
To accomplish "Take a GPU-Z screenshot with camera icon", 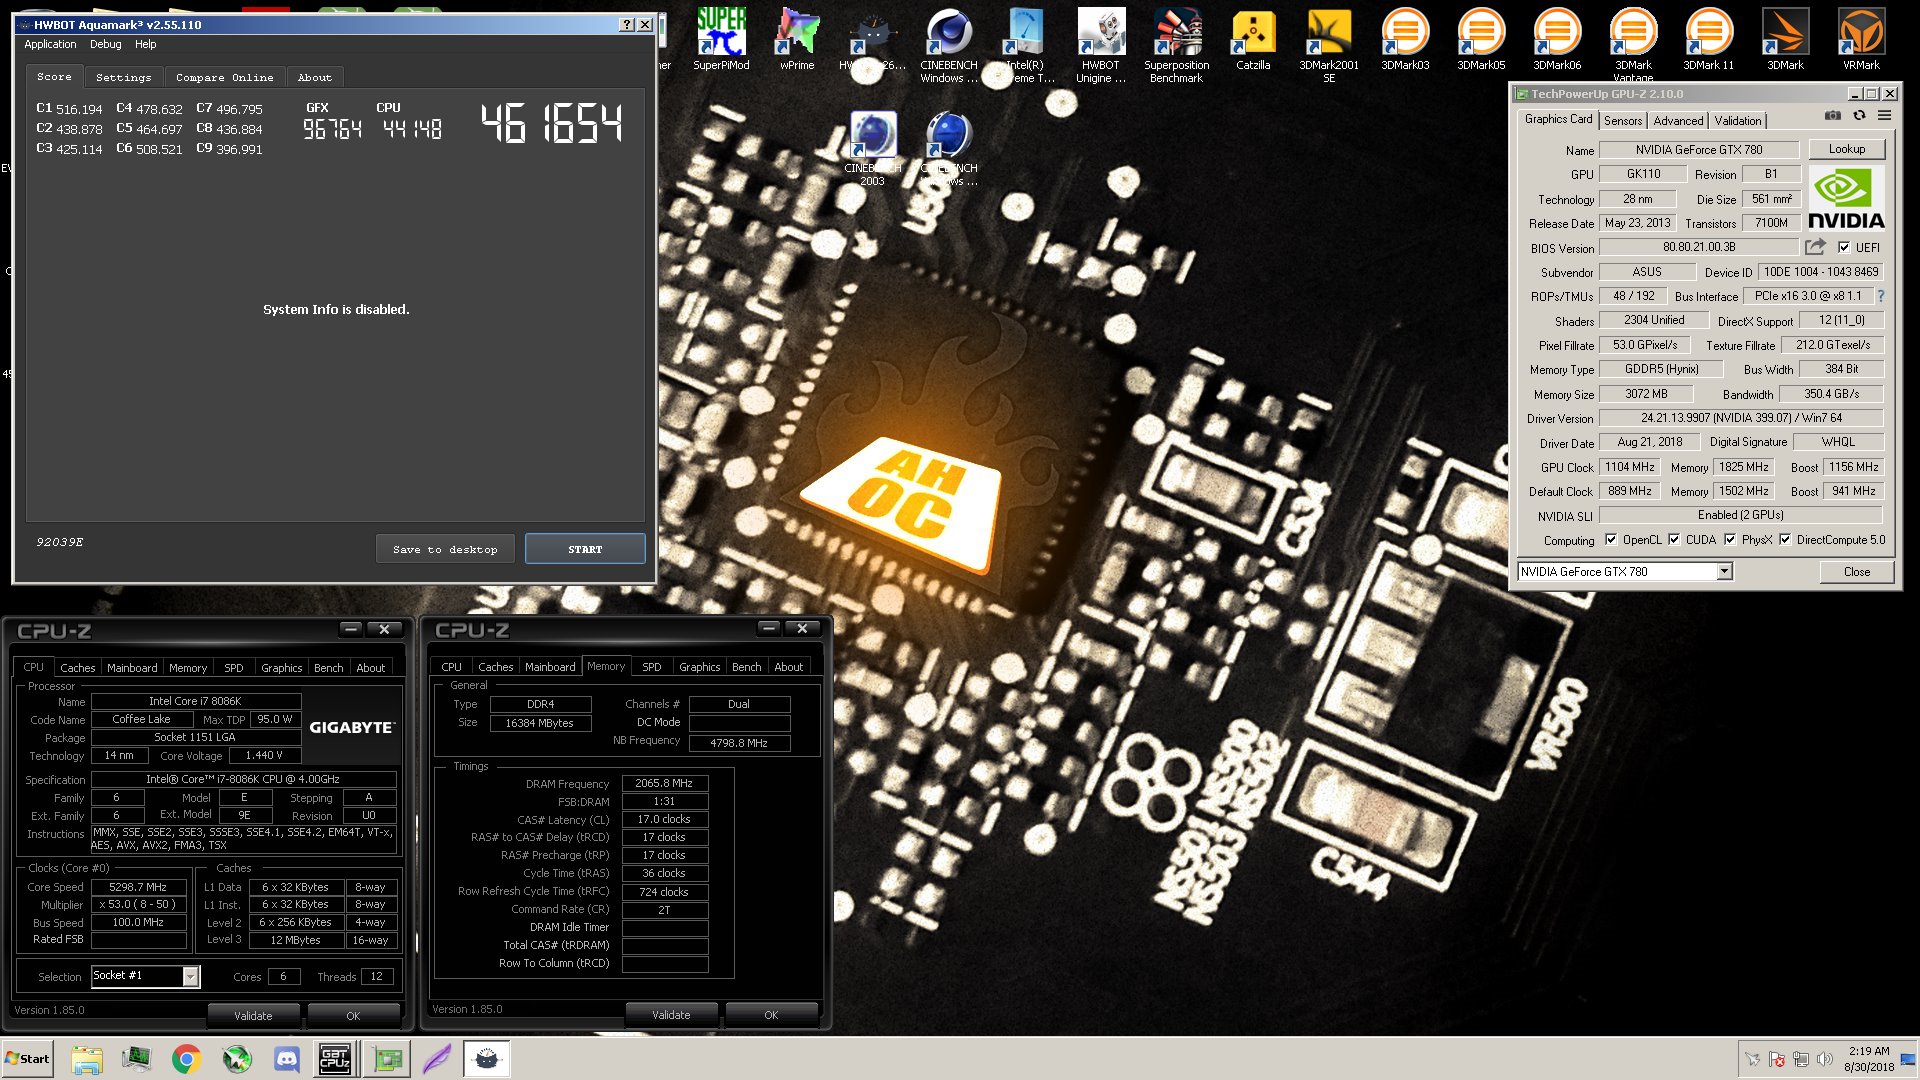I will [1832, 116].
